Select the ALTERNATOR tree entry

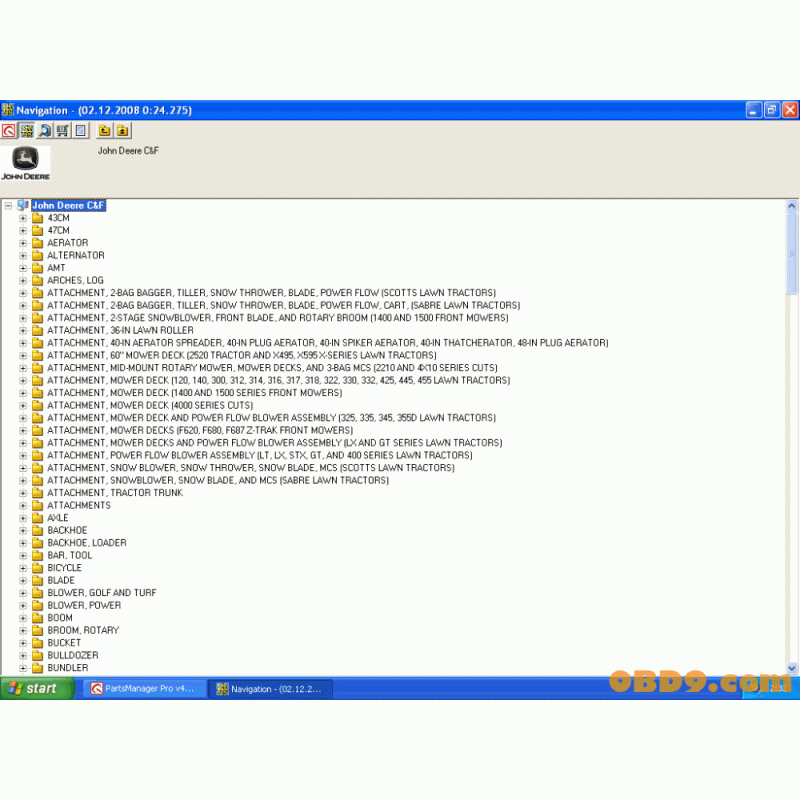coord(76,256)
